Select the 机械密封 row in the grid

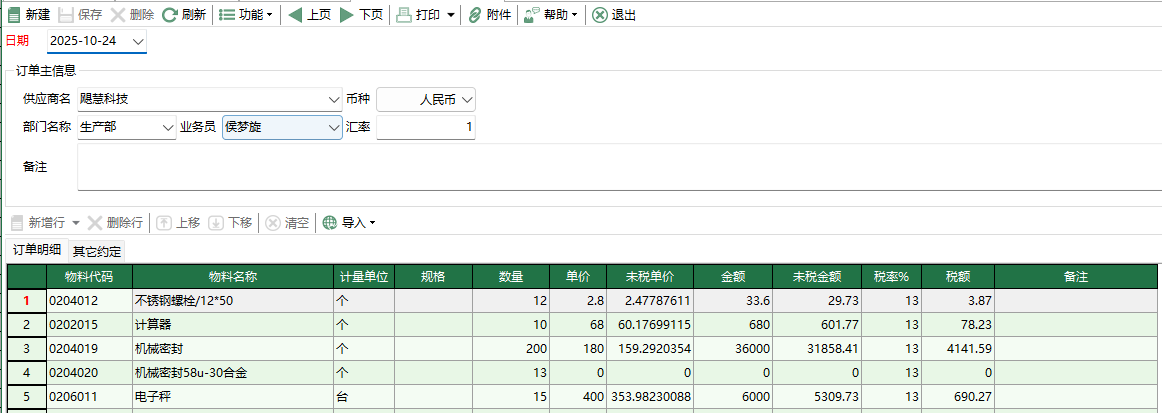point(232,349)
